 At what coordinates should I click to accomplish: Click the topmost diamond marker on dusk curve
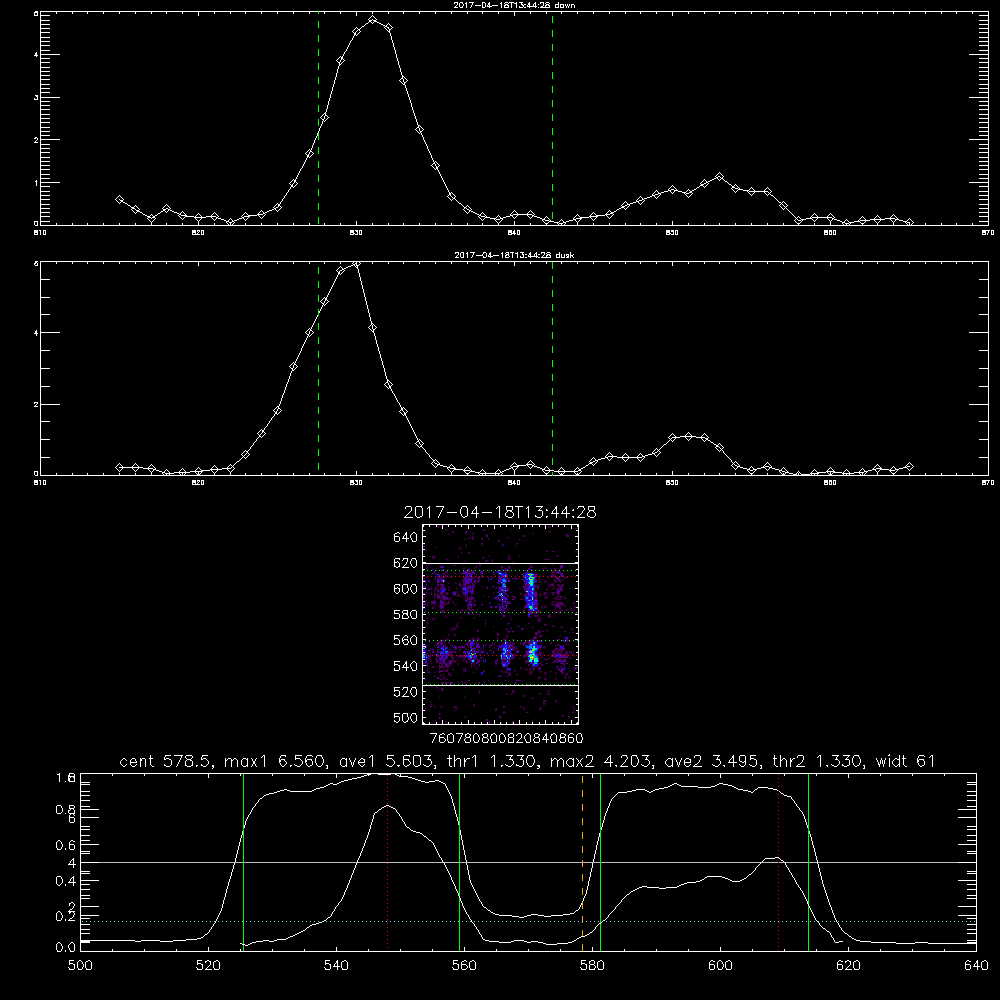coord(357,263)
